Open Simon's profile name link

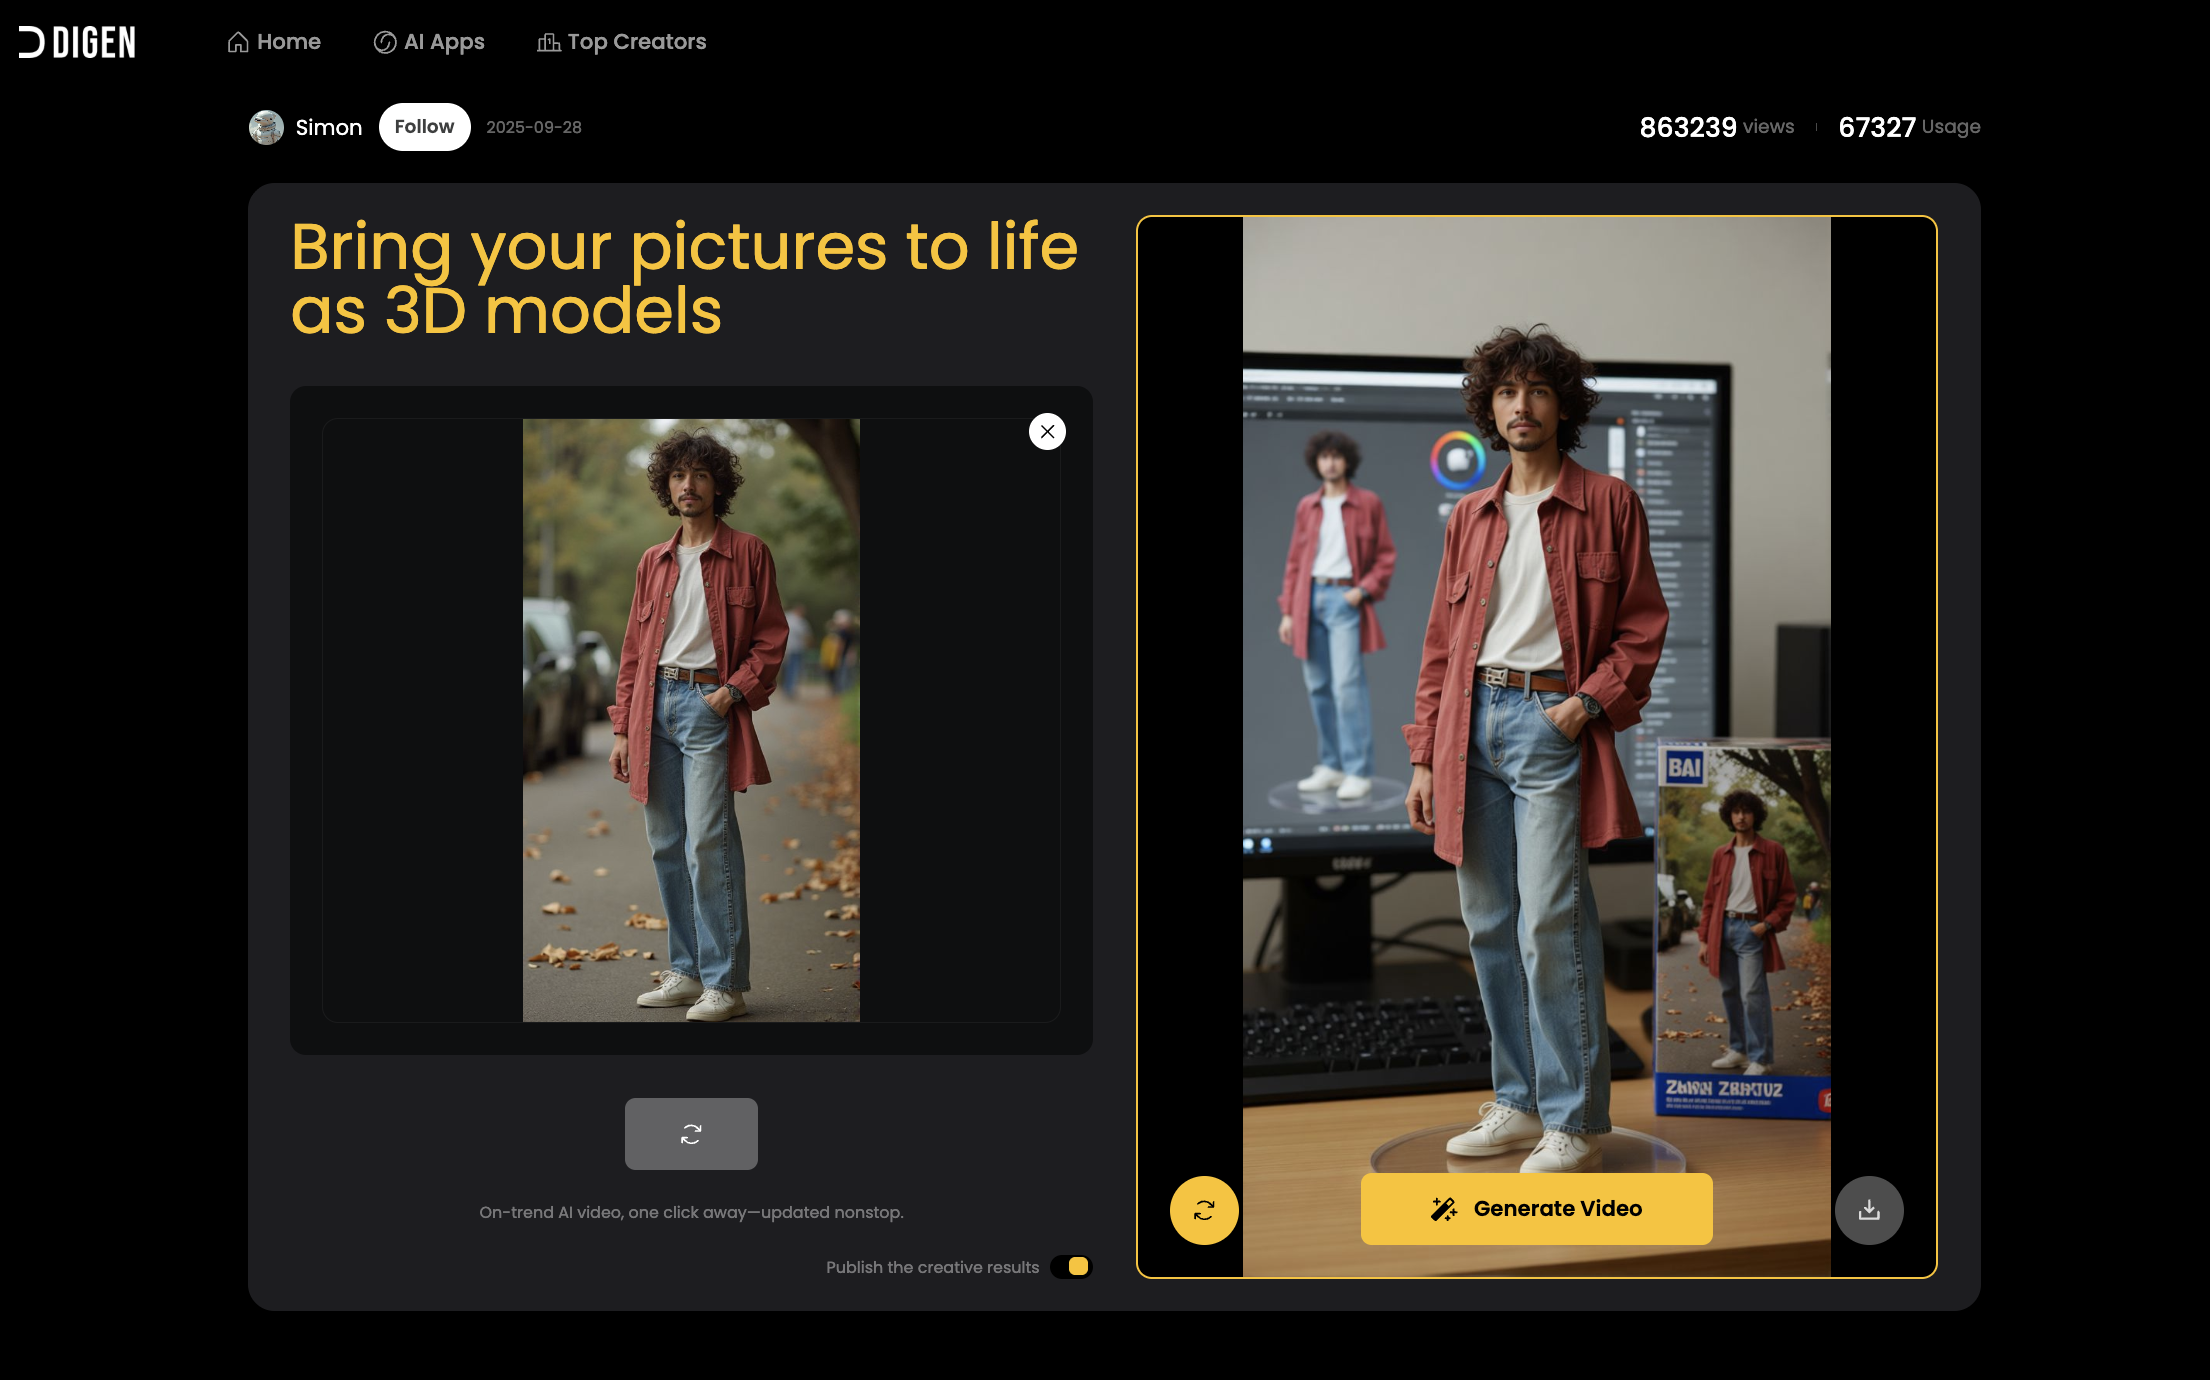click(328, 128)
